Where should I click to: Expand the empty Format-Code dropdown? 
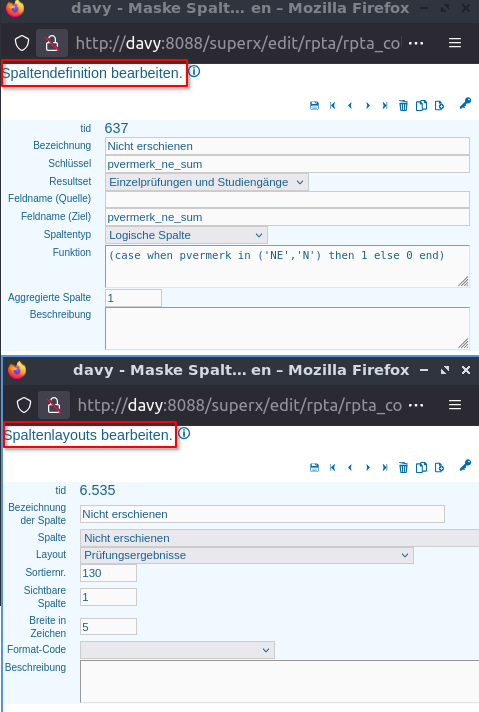(177, 650)
